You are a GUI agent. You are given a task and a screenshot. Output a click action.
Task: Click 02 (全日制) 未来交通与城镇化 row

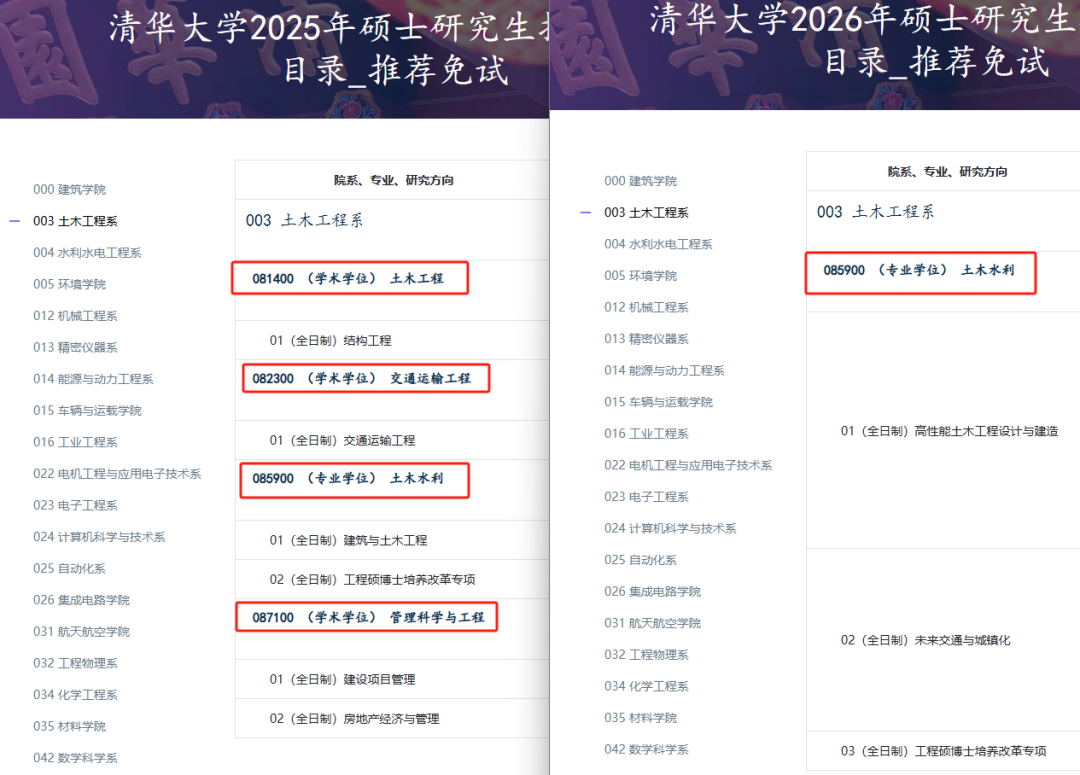point(943,640)
